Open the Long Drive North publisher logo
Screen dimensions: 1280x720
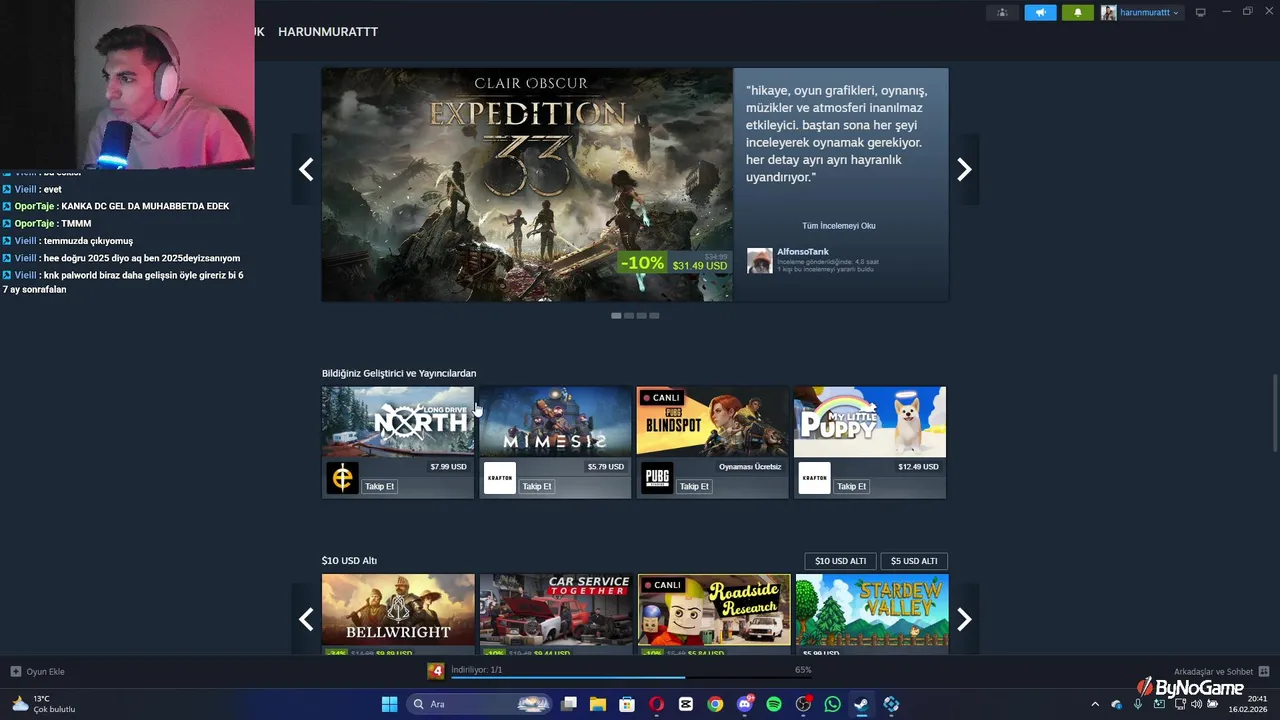(342, 478)
